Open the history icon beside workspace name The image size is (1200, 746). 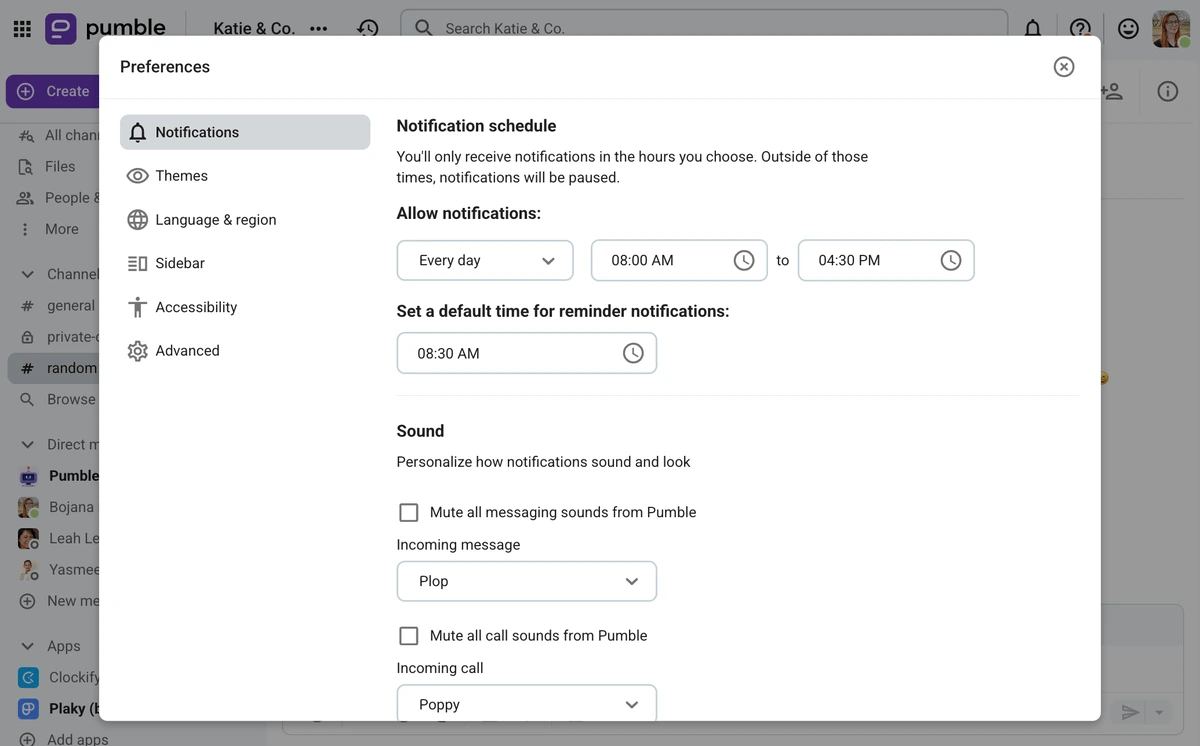point(368,28)
